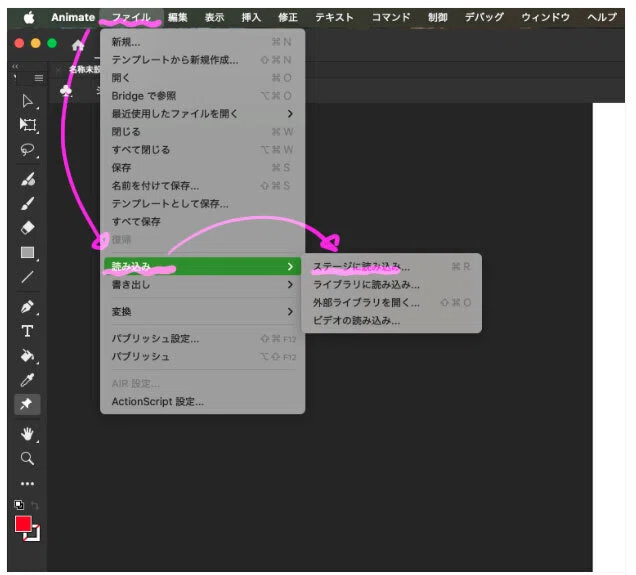This screenshot has height=575, width=636.
Task: Choose ビデオの読み込み... in submenu
Action: (x=391, y=321)
